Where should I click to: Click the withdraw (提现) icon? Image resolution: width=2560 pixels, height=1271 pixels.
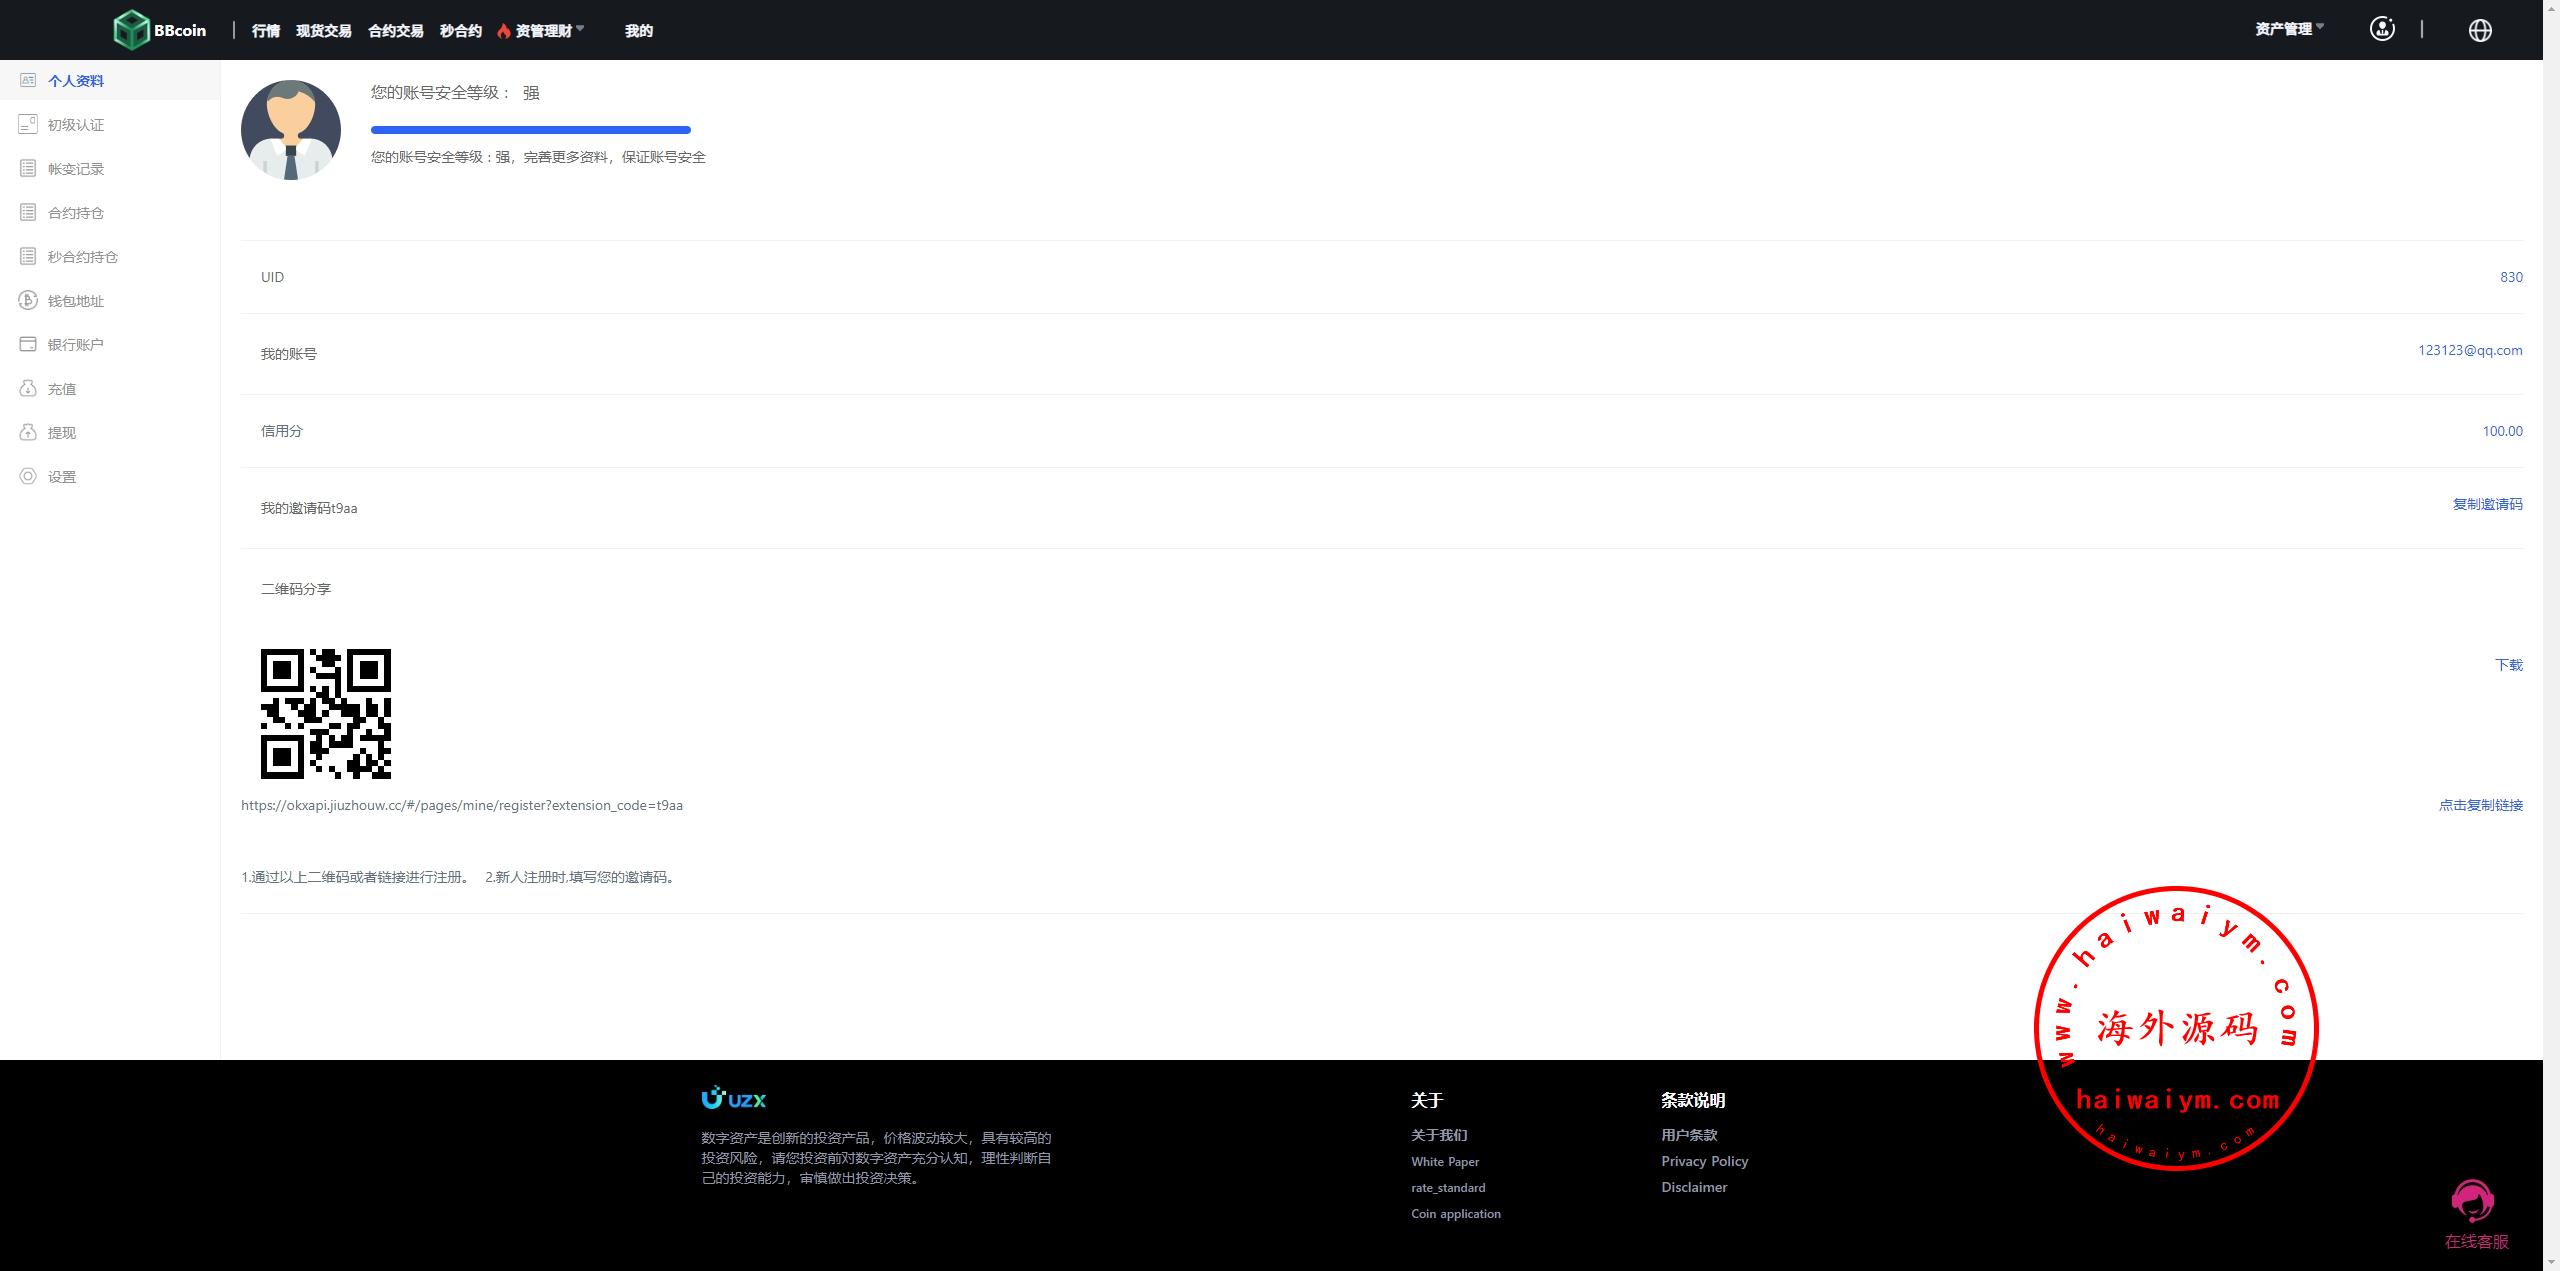coord(28,433)
